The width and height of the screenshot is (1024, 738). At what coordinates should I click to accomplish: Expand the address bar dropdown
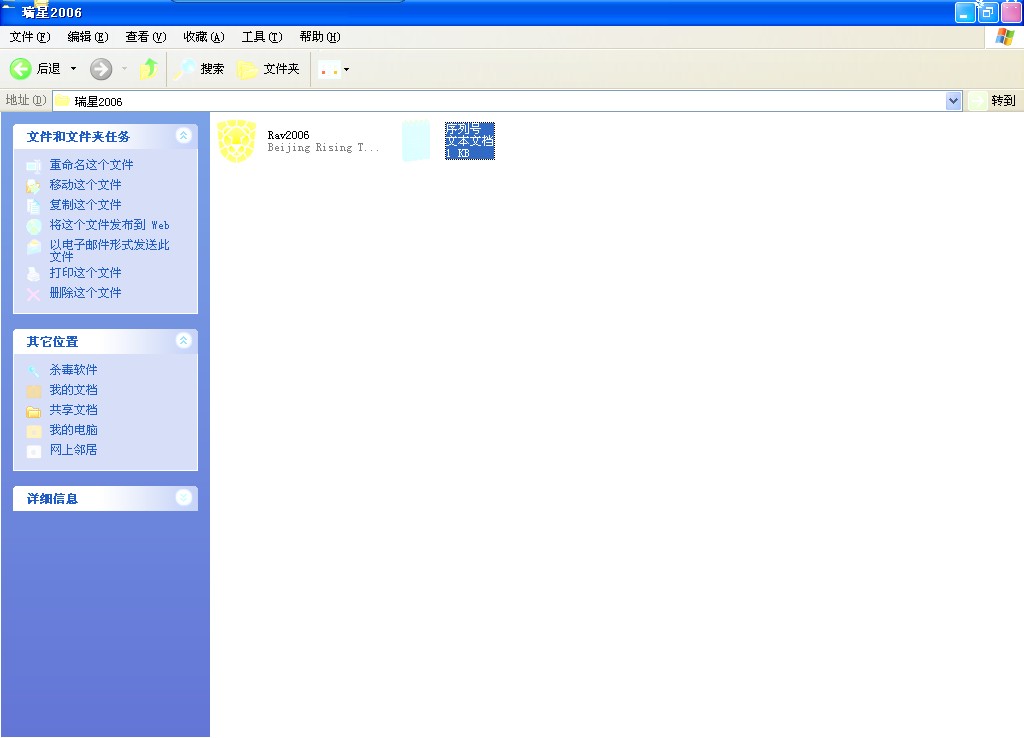pyautogui.click(x=953, y=101)
